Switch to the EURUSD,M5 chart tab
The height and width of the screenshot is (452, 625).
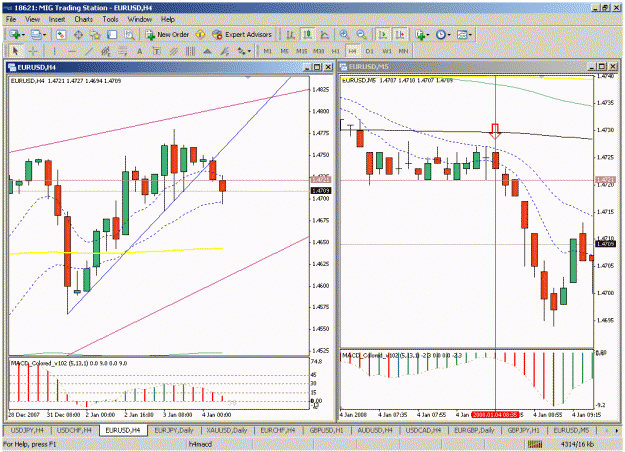point(571,430)
